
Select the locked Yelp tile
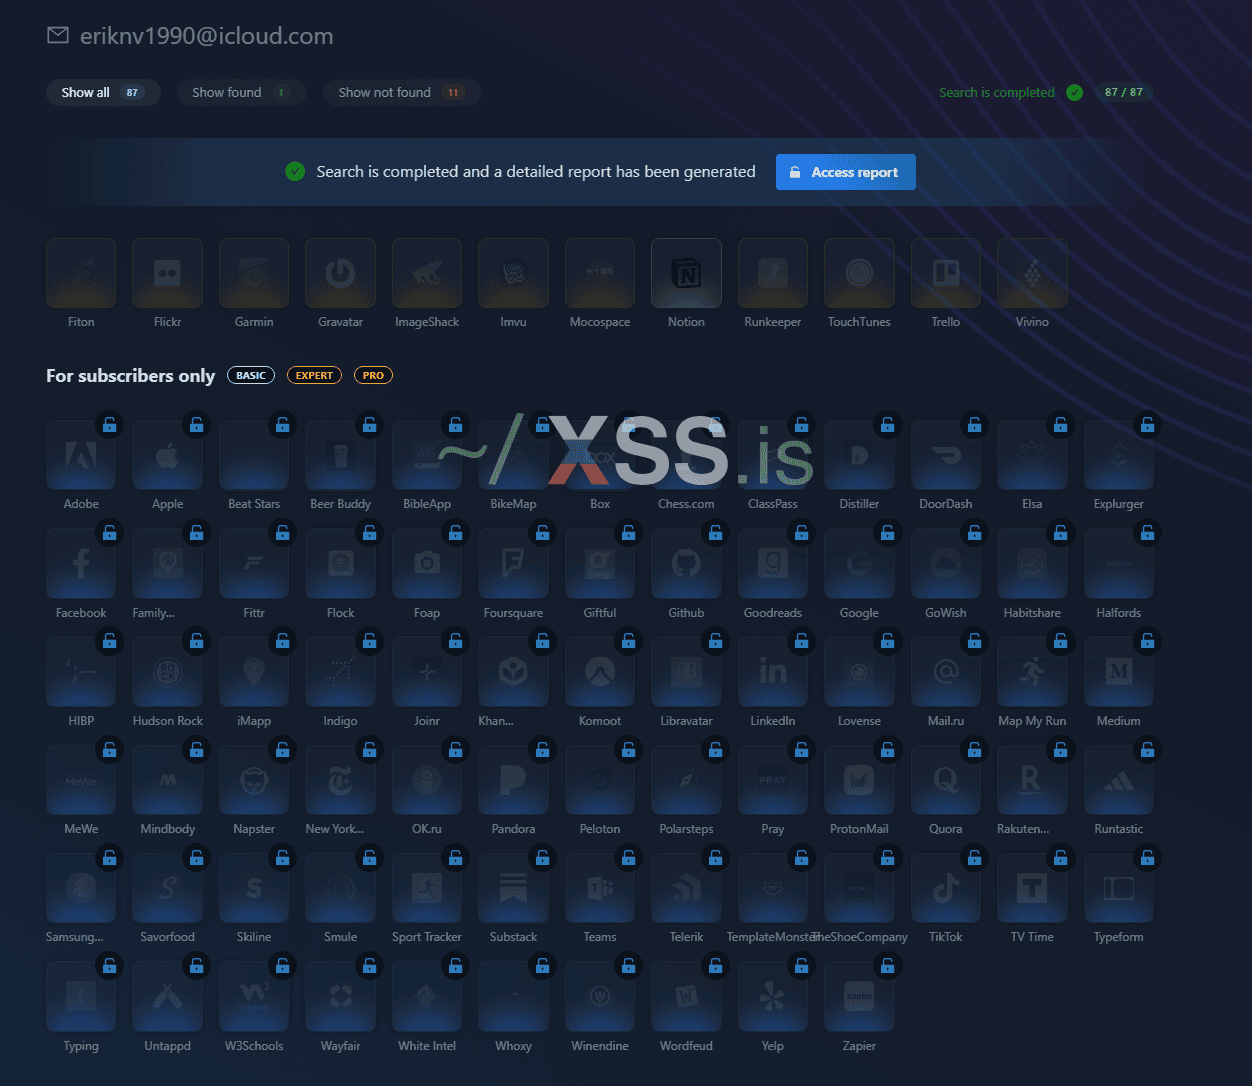click(773, 997)
